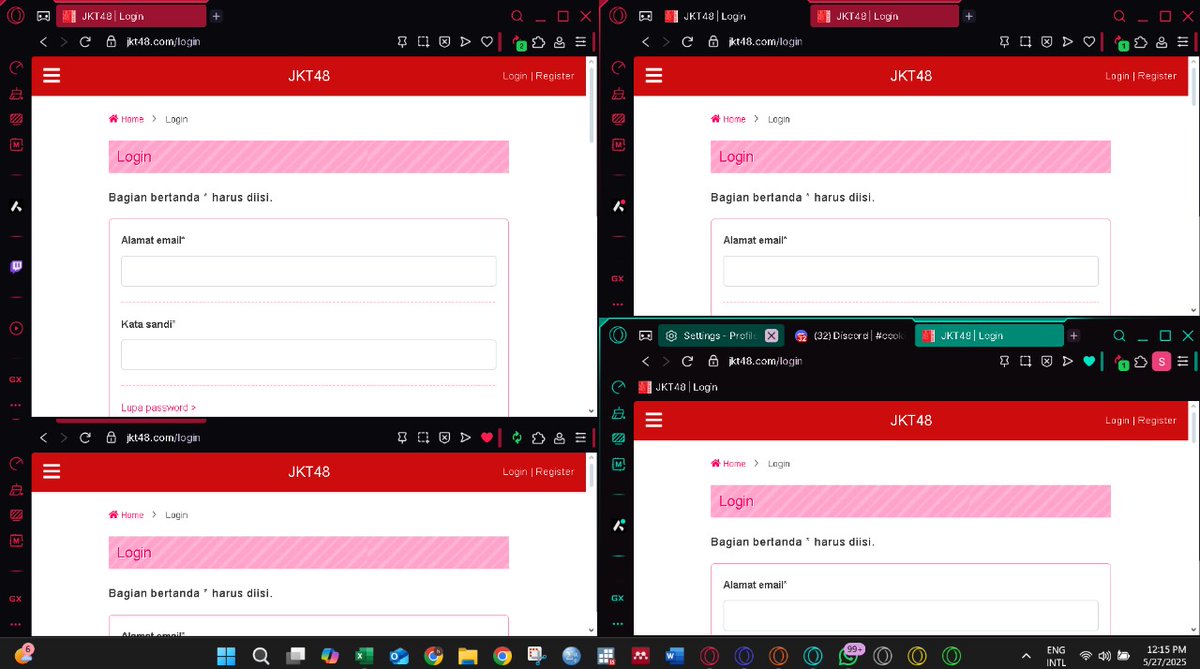Screen dimensions: 1200x669
Task: Open hamburger menu on bottom-right JKT48 page
Action: coord(654,420)
